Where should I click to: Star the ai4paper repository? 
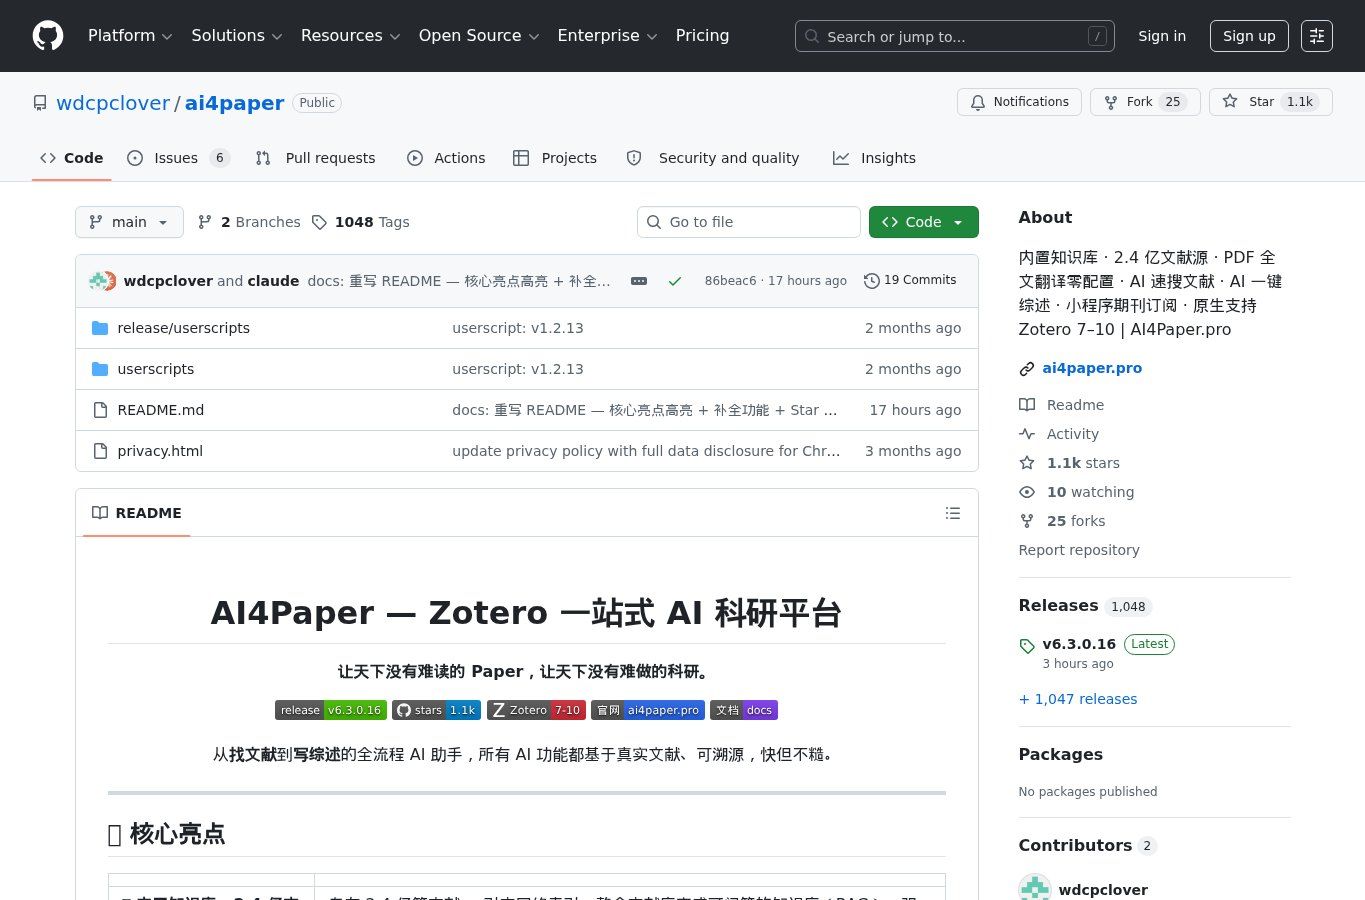click(1271, 102)
